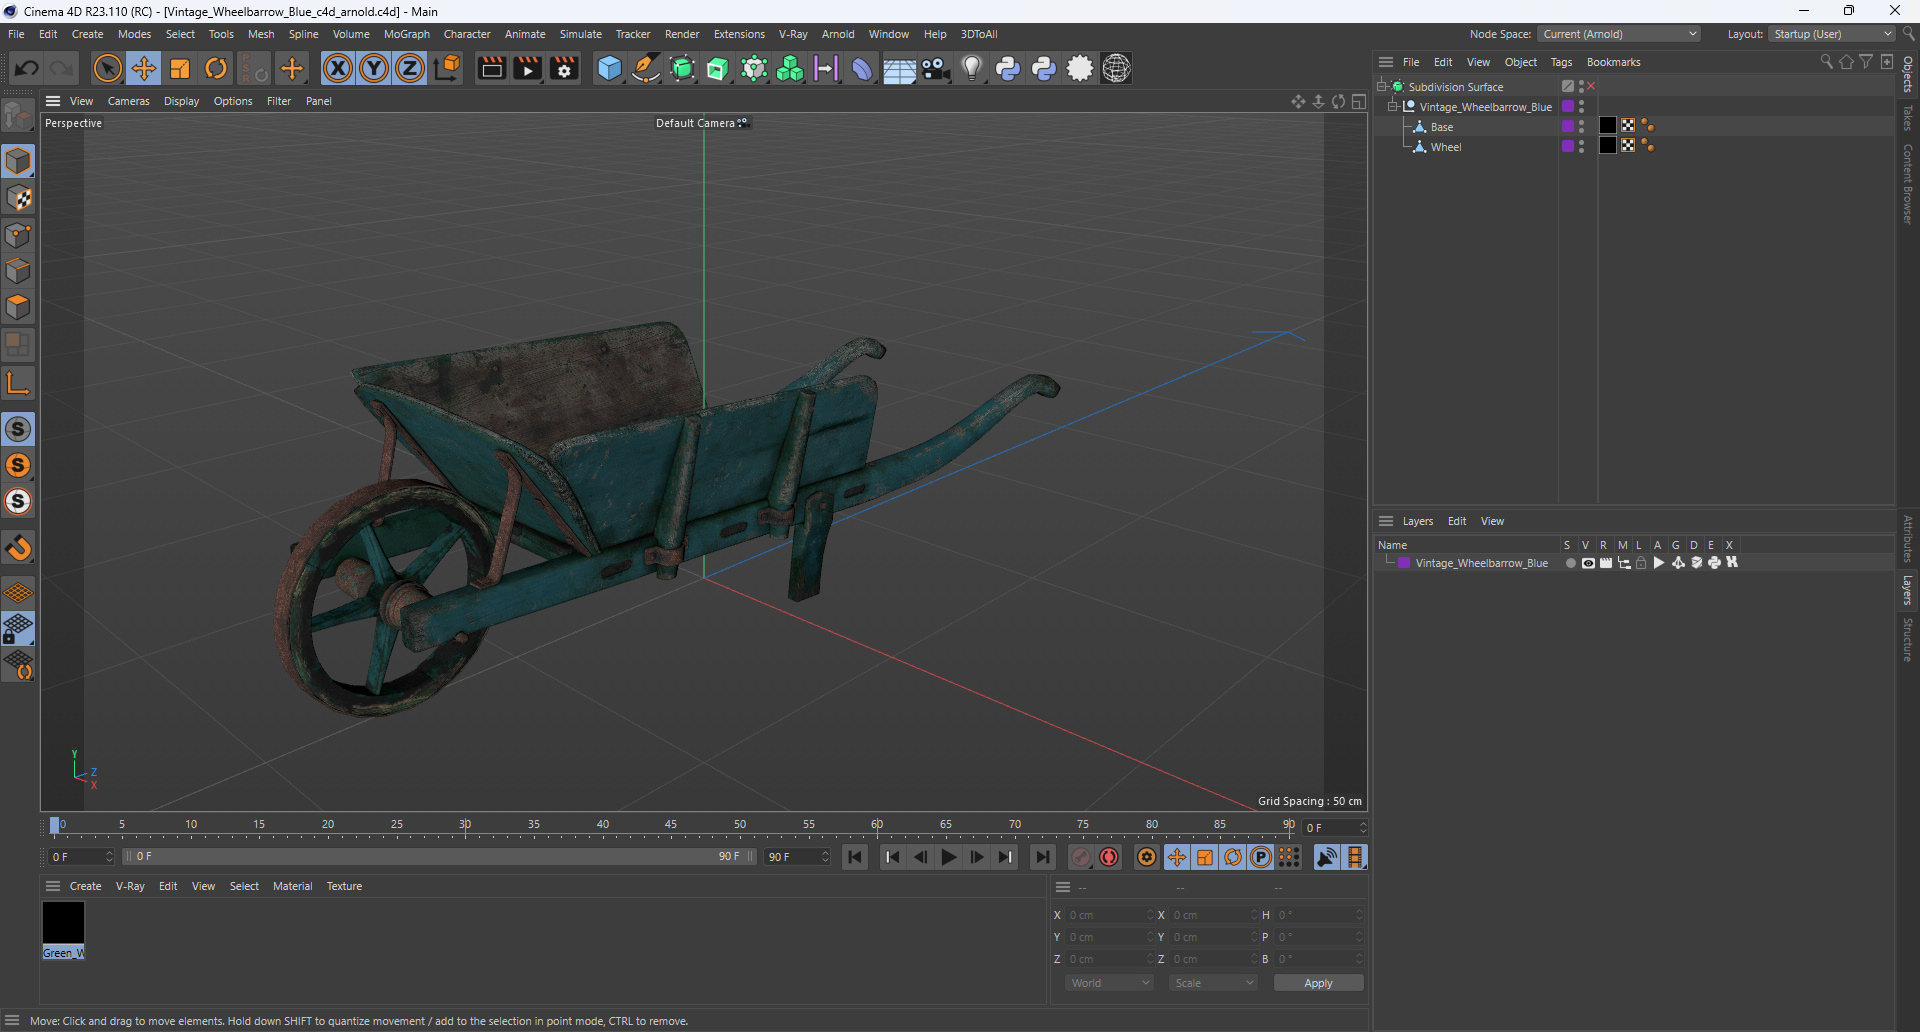Image resolution: width=1920 pixels, height=1032 pixels.
Task: Render to Picture Viewer icon
Action: coord(527,68)
